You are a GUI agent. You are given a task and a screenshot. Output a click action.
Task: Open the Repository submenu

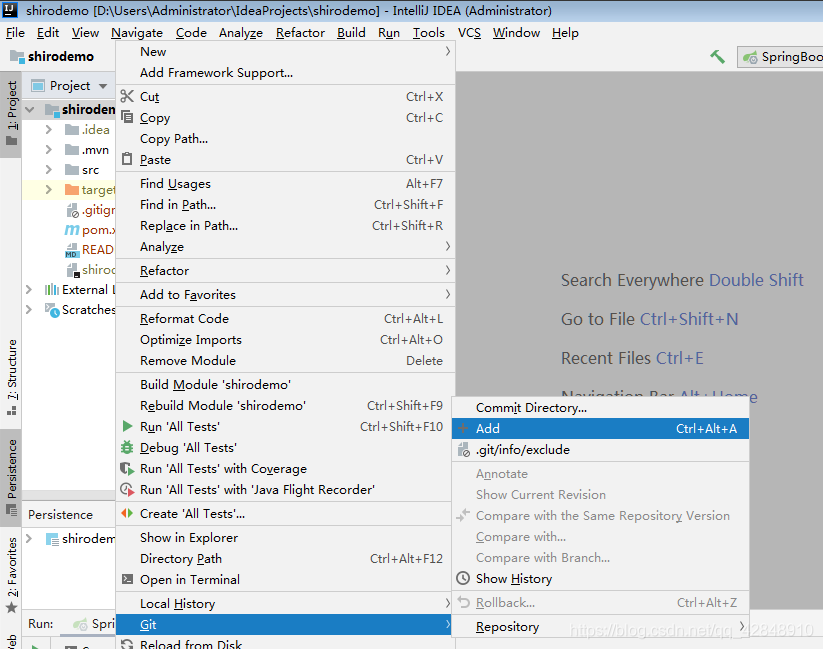(x=600, y=626)
